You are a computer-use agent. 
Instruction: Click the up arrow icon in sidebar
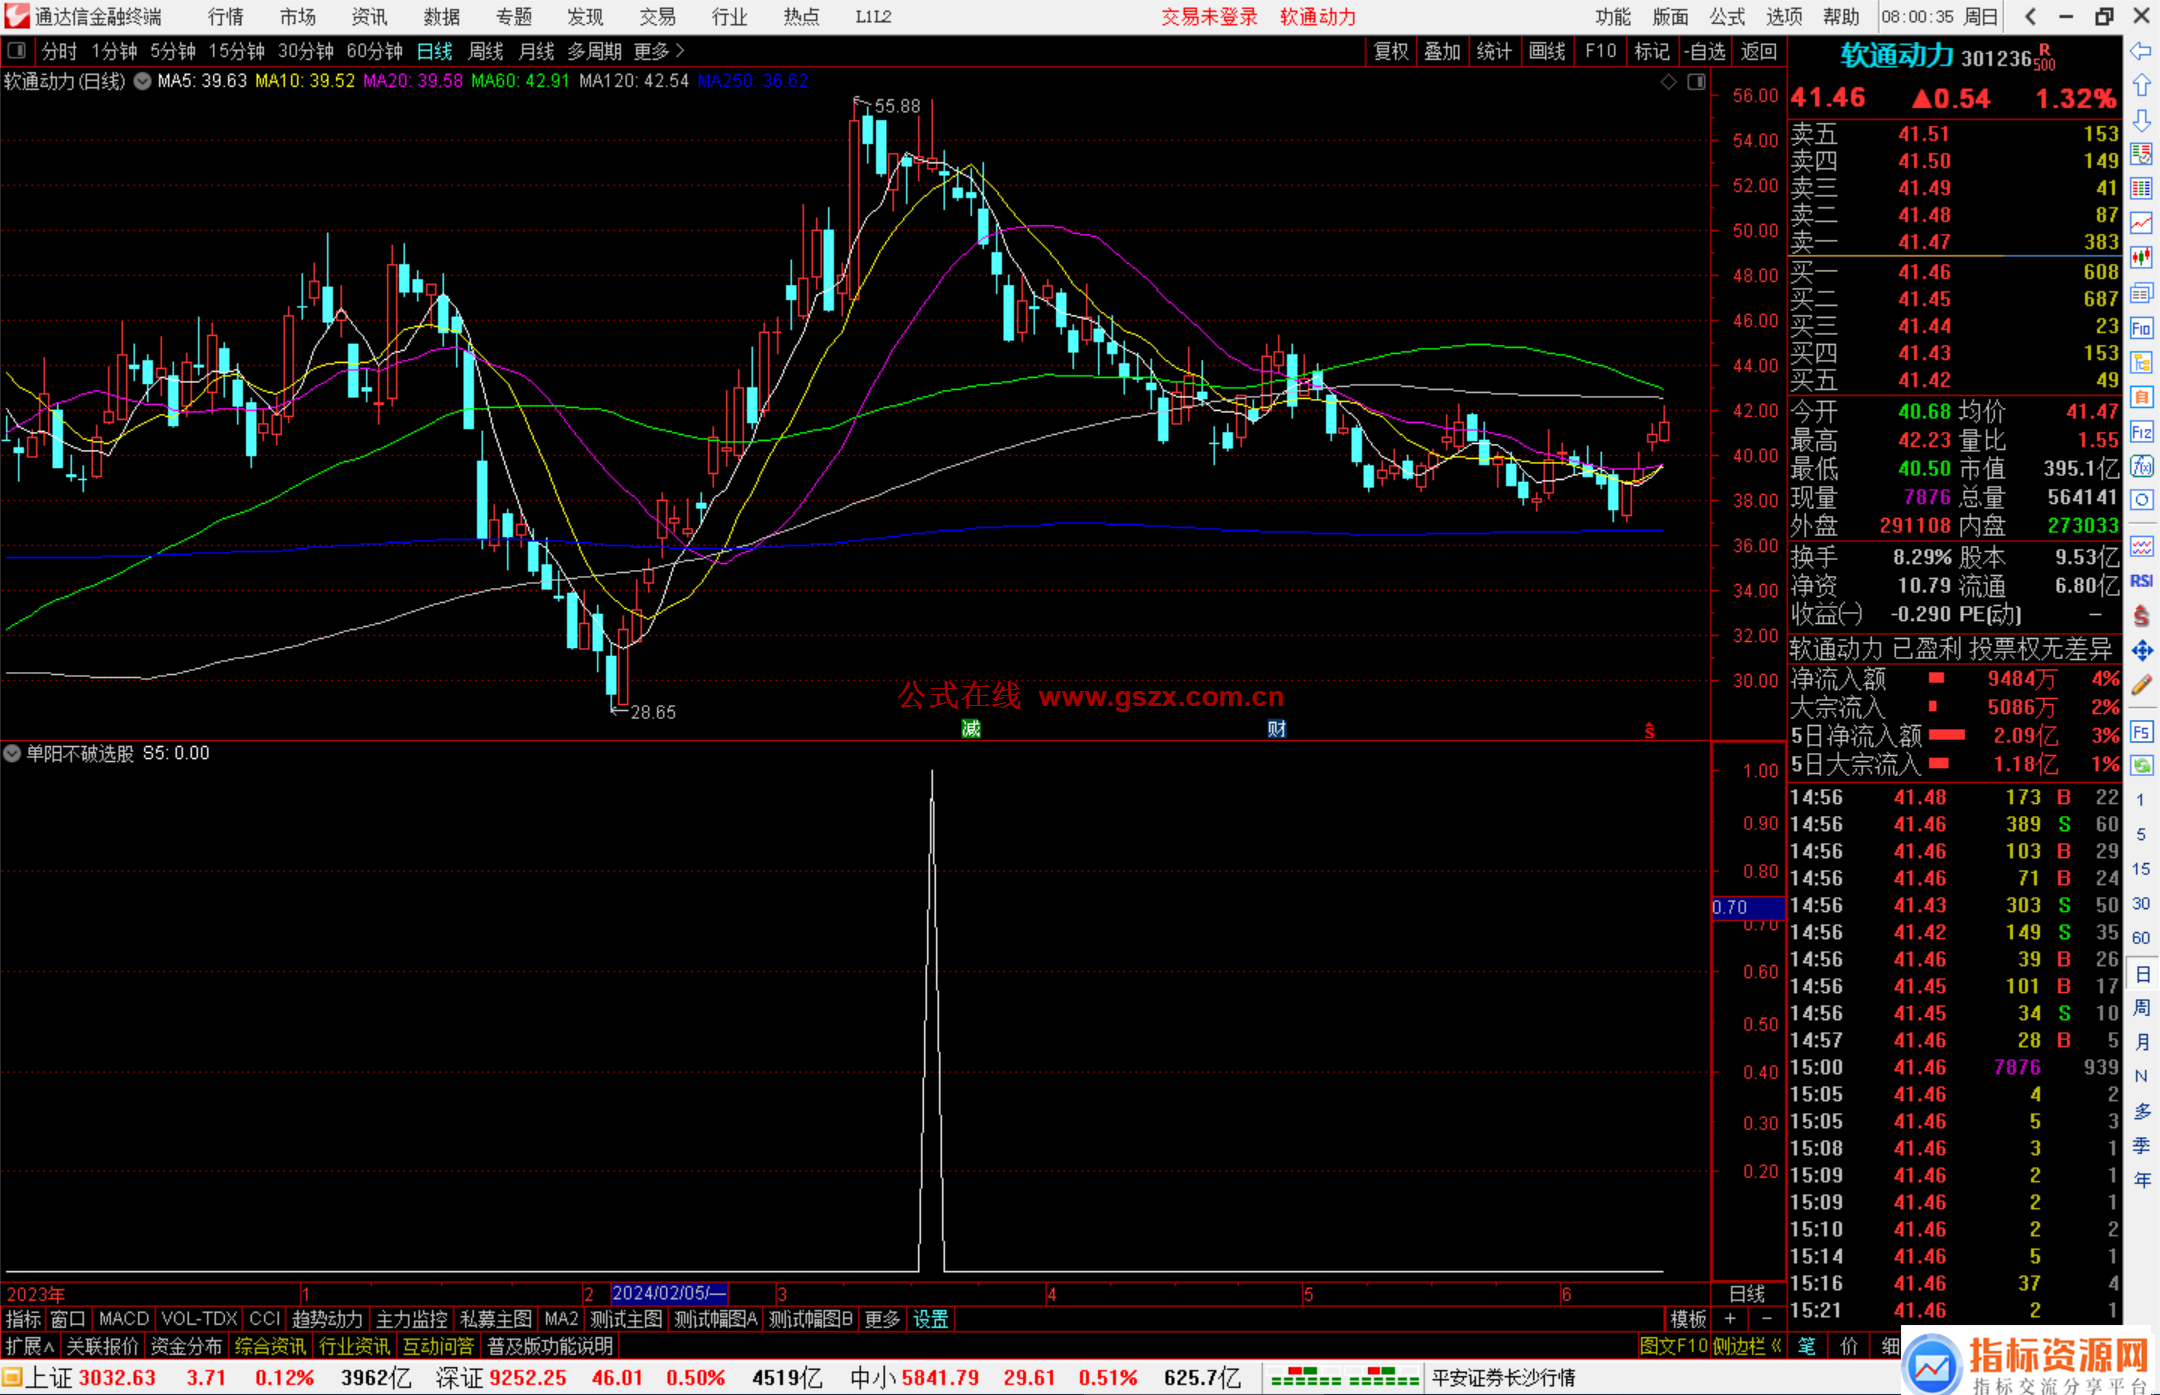tap(2141, 86)
